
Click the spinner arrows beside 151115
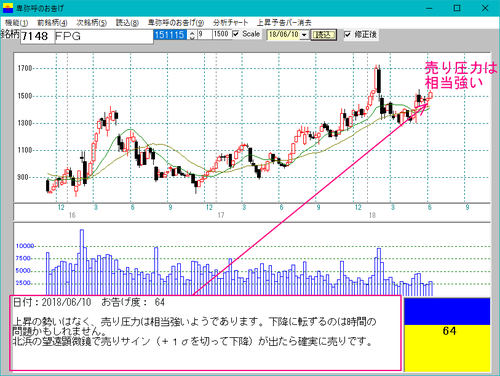click(192, 35)
